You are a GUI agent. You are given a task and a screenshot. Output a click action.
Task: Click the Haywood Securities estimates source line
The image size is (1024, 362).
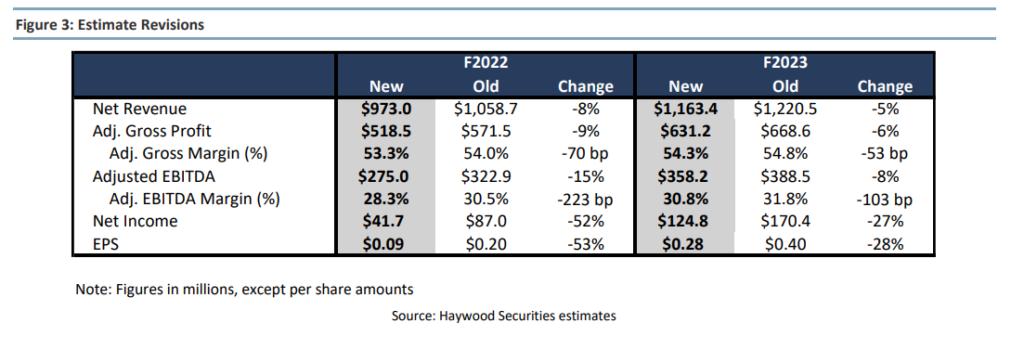click(x=504, y=316)
